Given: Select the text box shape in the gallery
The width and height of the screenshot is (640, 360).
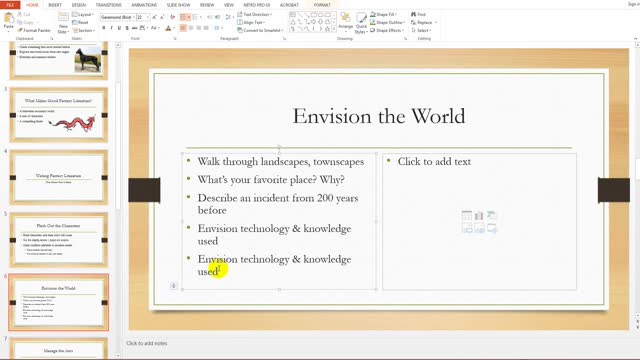Looking at the screenshot, I should [293, 15].
